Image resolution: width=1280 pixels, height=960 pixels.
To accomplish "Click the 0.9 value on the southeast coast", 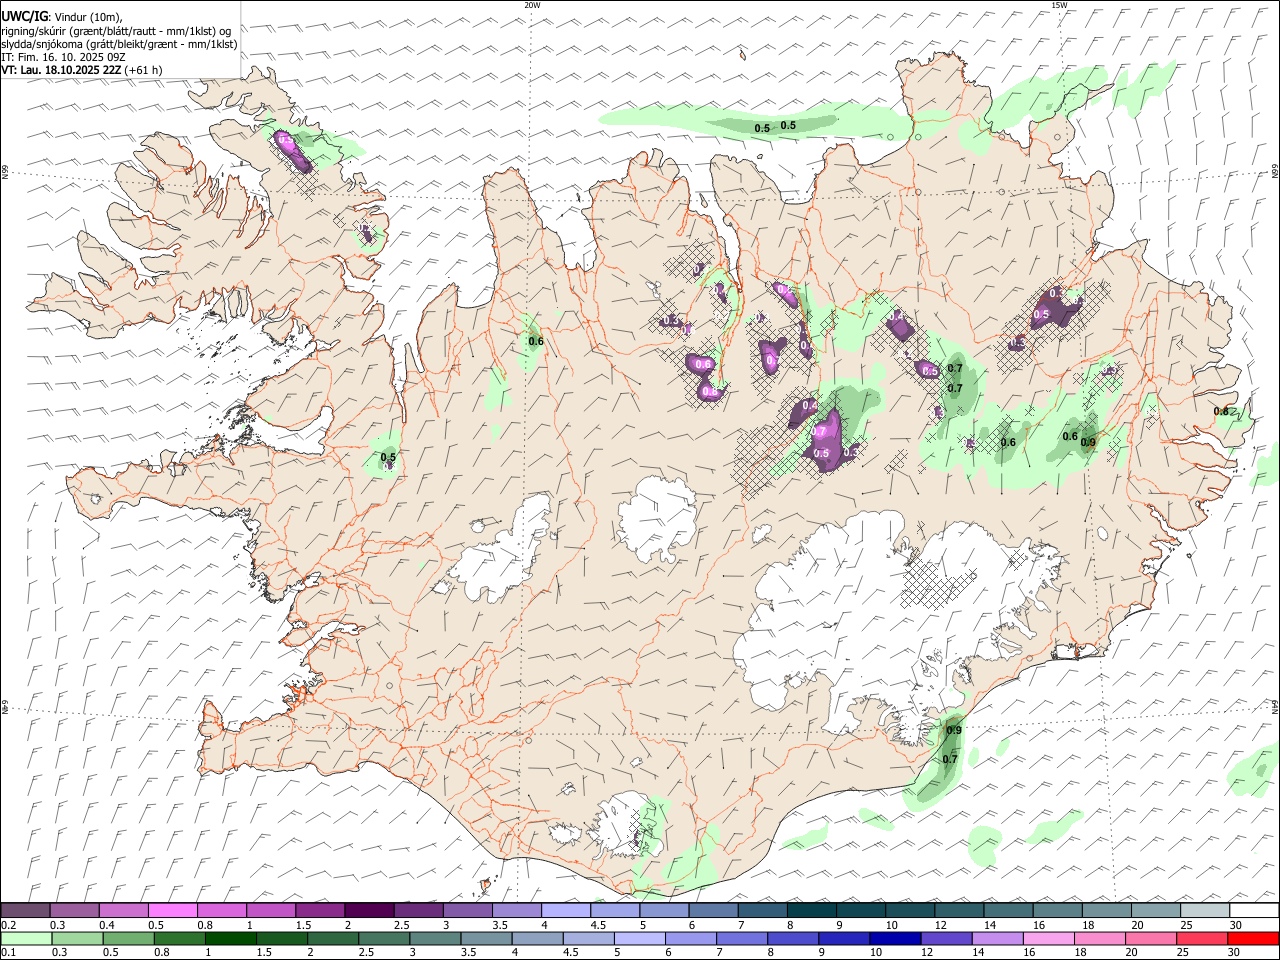I will [954, 731].
